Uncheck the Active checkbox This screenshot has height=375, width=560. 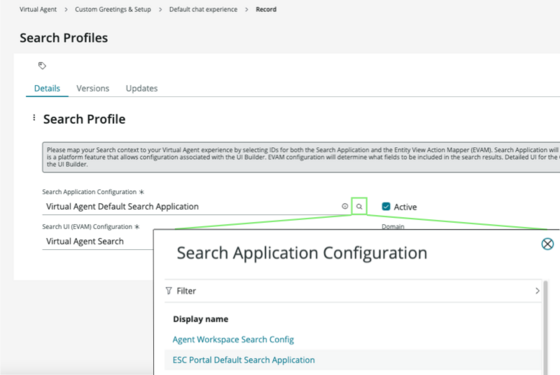coord(386,206)
